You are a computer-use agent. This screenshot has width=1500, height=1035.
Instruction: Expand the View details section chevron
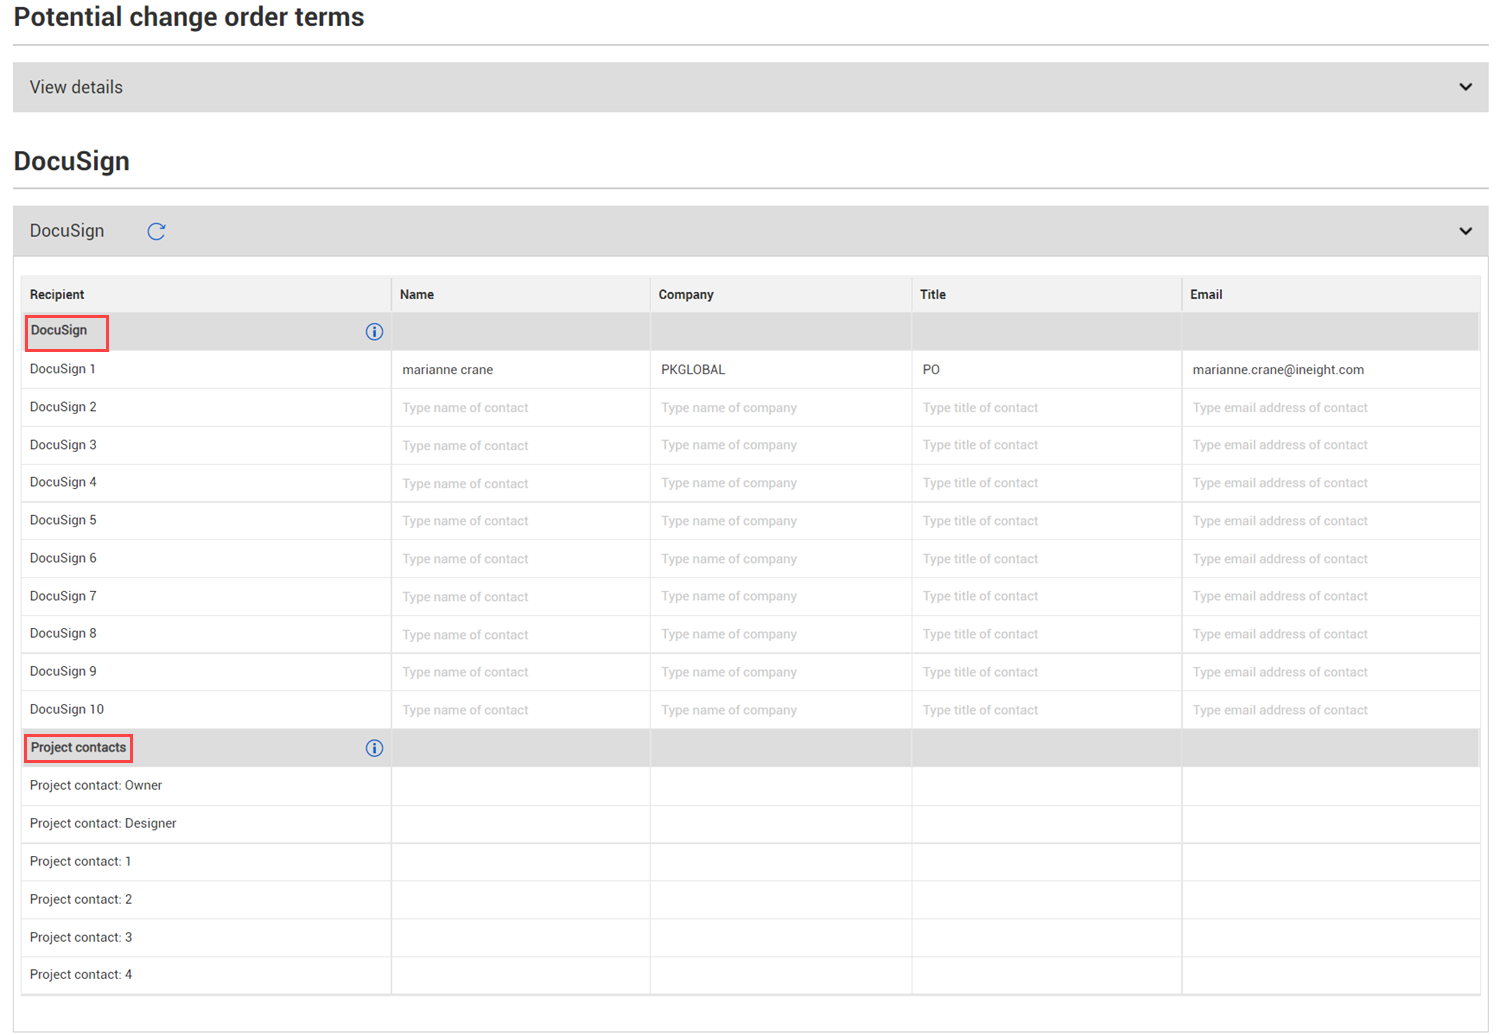[1465, 87]
